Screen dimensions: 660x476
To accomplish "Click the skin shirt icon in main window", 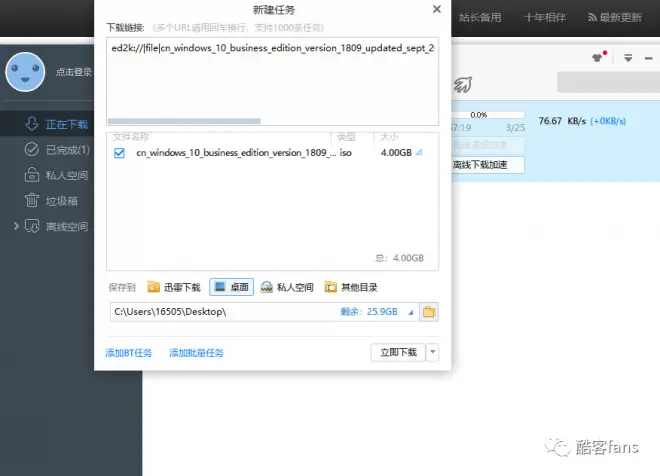I will click(598, 57).
